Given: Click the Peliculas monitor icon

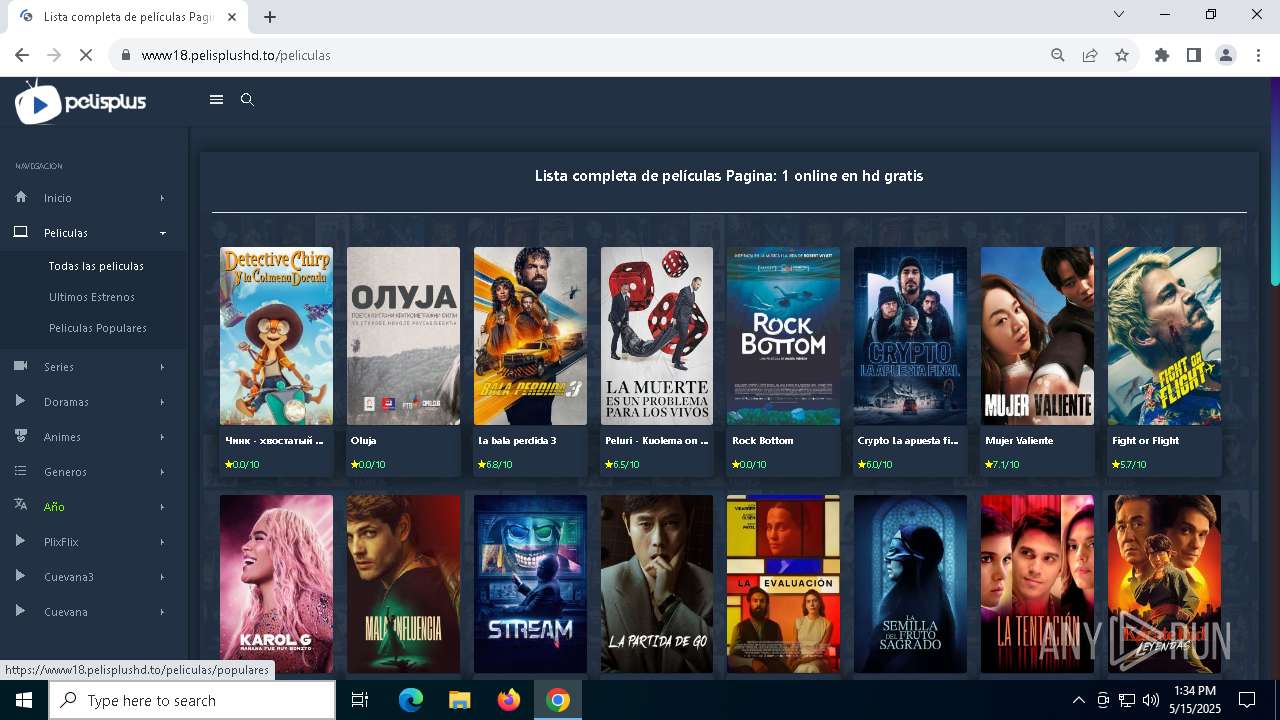Looking at the screenshot, I should pos(21,232).
